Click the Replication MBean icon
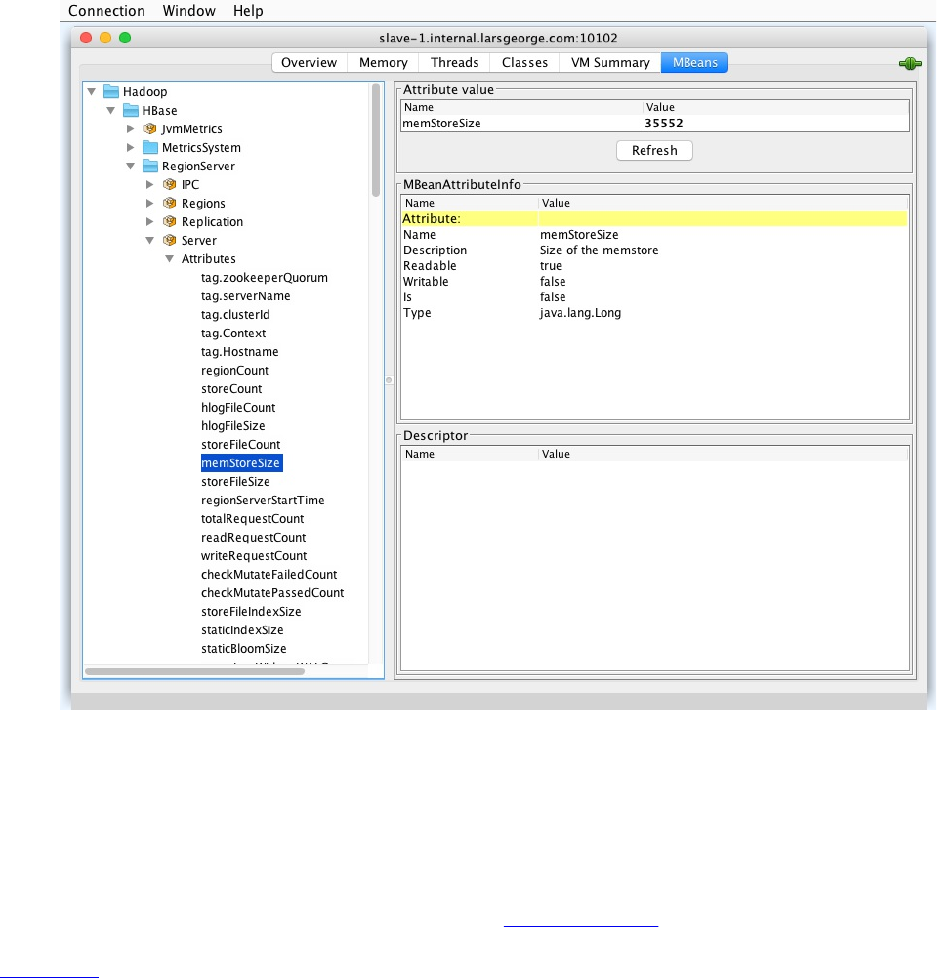This screenshot has height=978, width=937. click(x=170, y=221)
